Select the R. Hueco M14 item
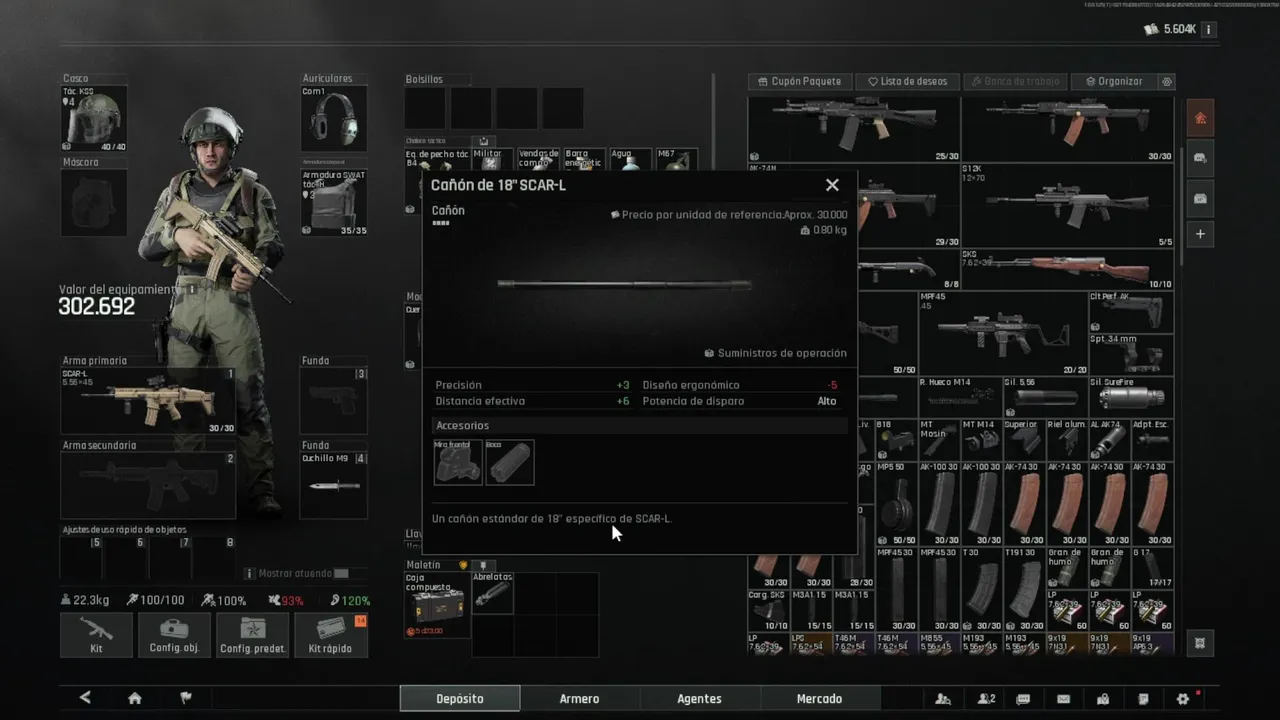Image resolution: width=1280 pixels, height=720 pixels. tap(961, 397)
